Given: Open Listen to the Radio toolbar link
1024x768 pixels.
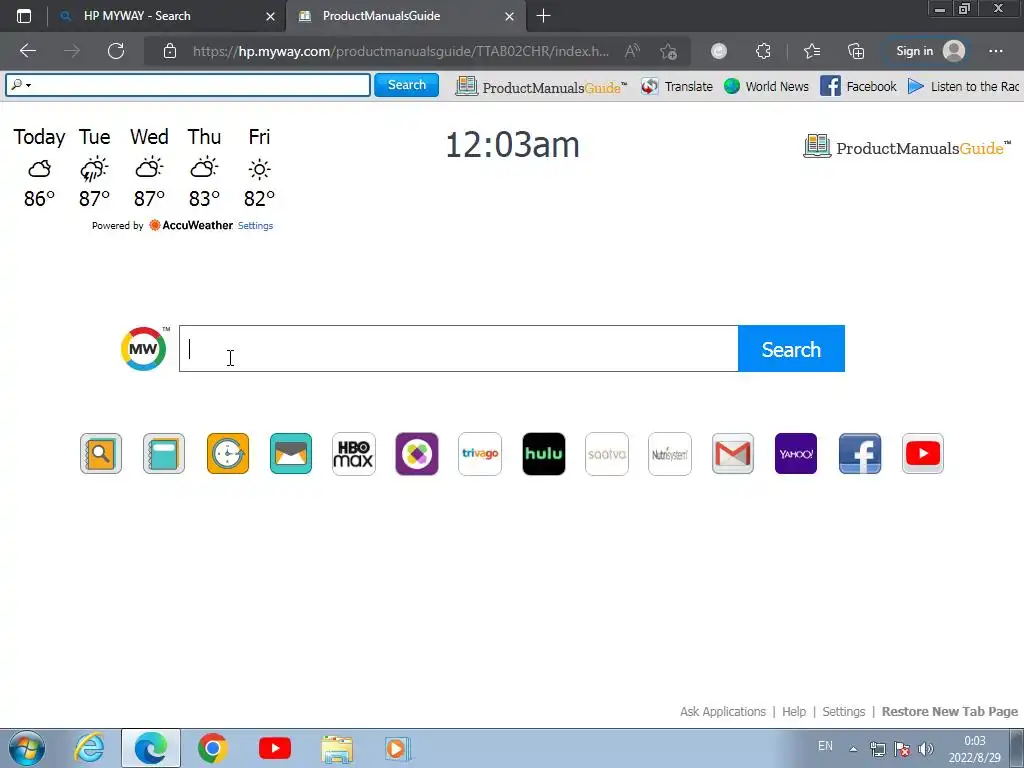Looking at the screenshot, I should pyautogui.click(x=963, y=86).
